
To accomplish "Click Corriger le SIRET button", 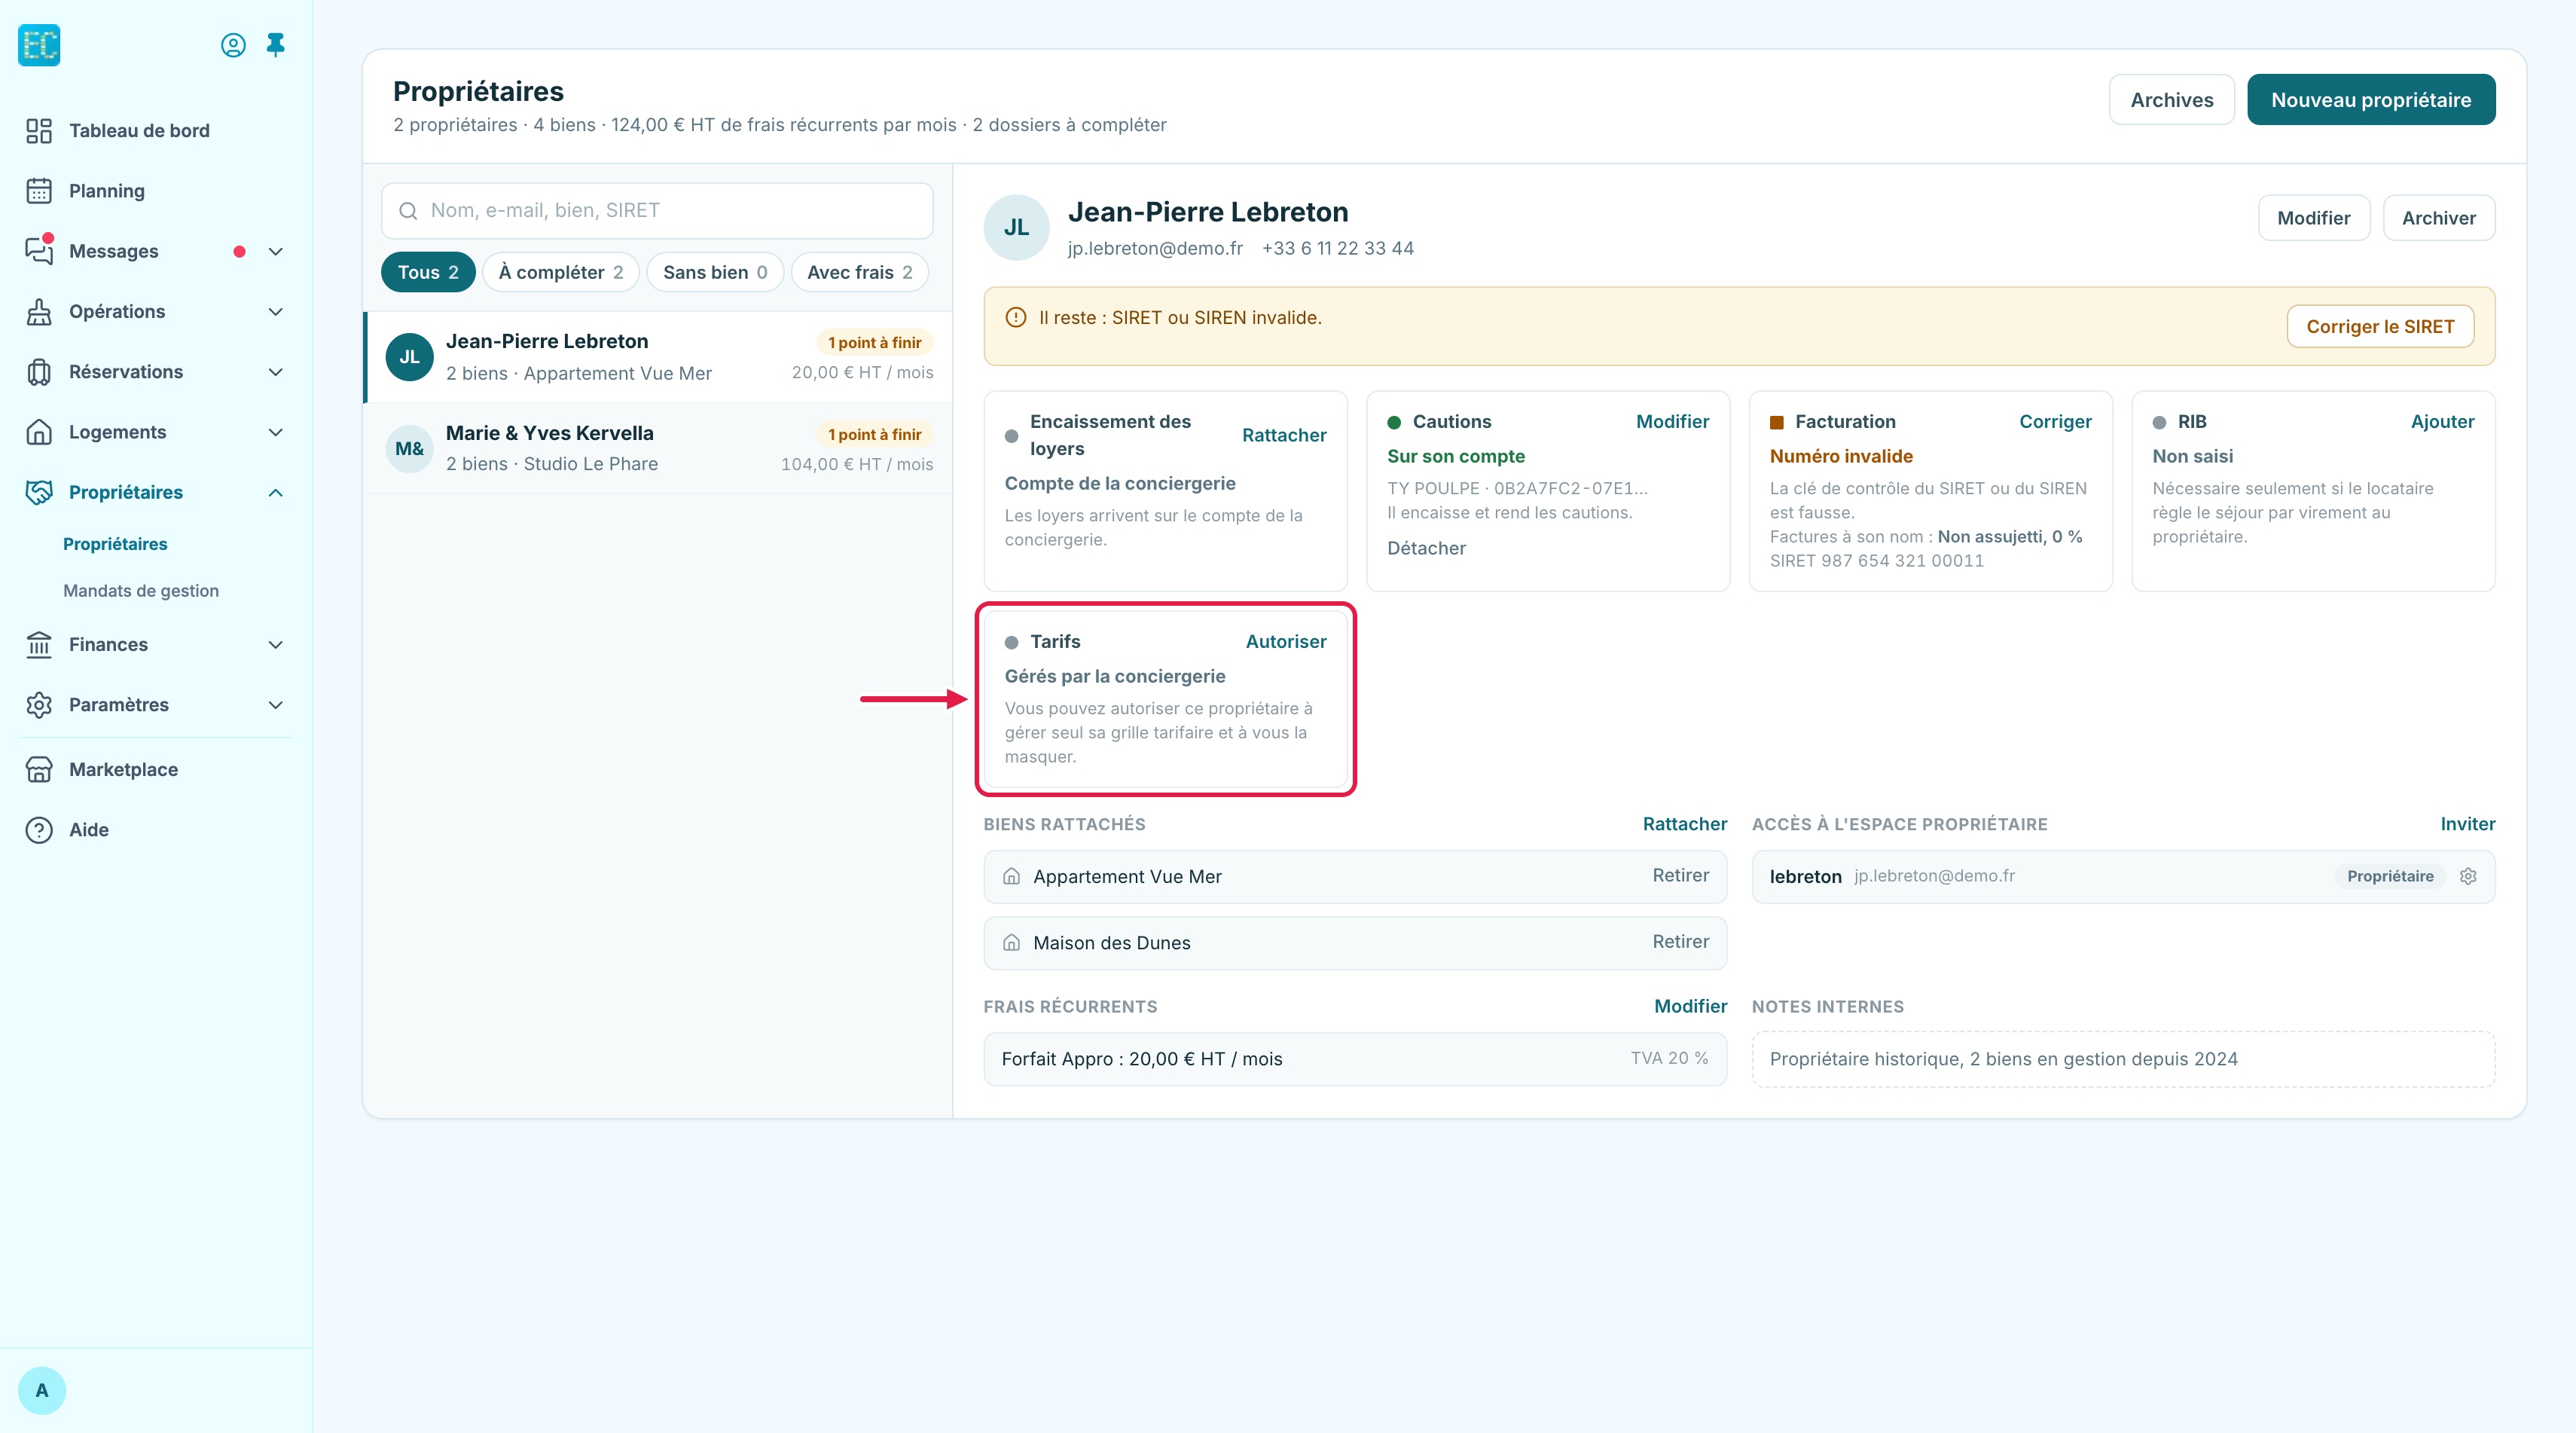I will click(2380, 327).
